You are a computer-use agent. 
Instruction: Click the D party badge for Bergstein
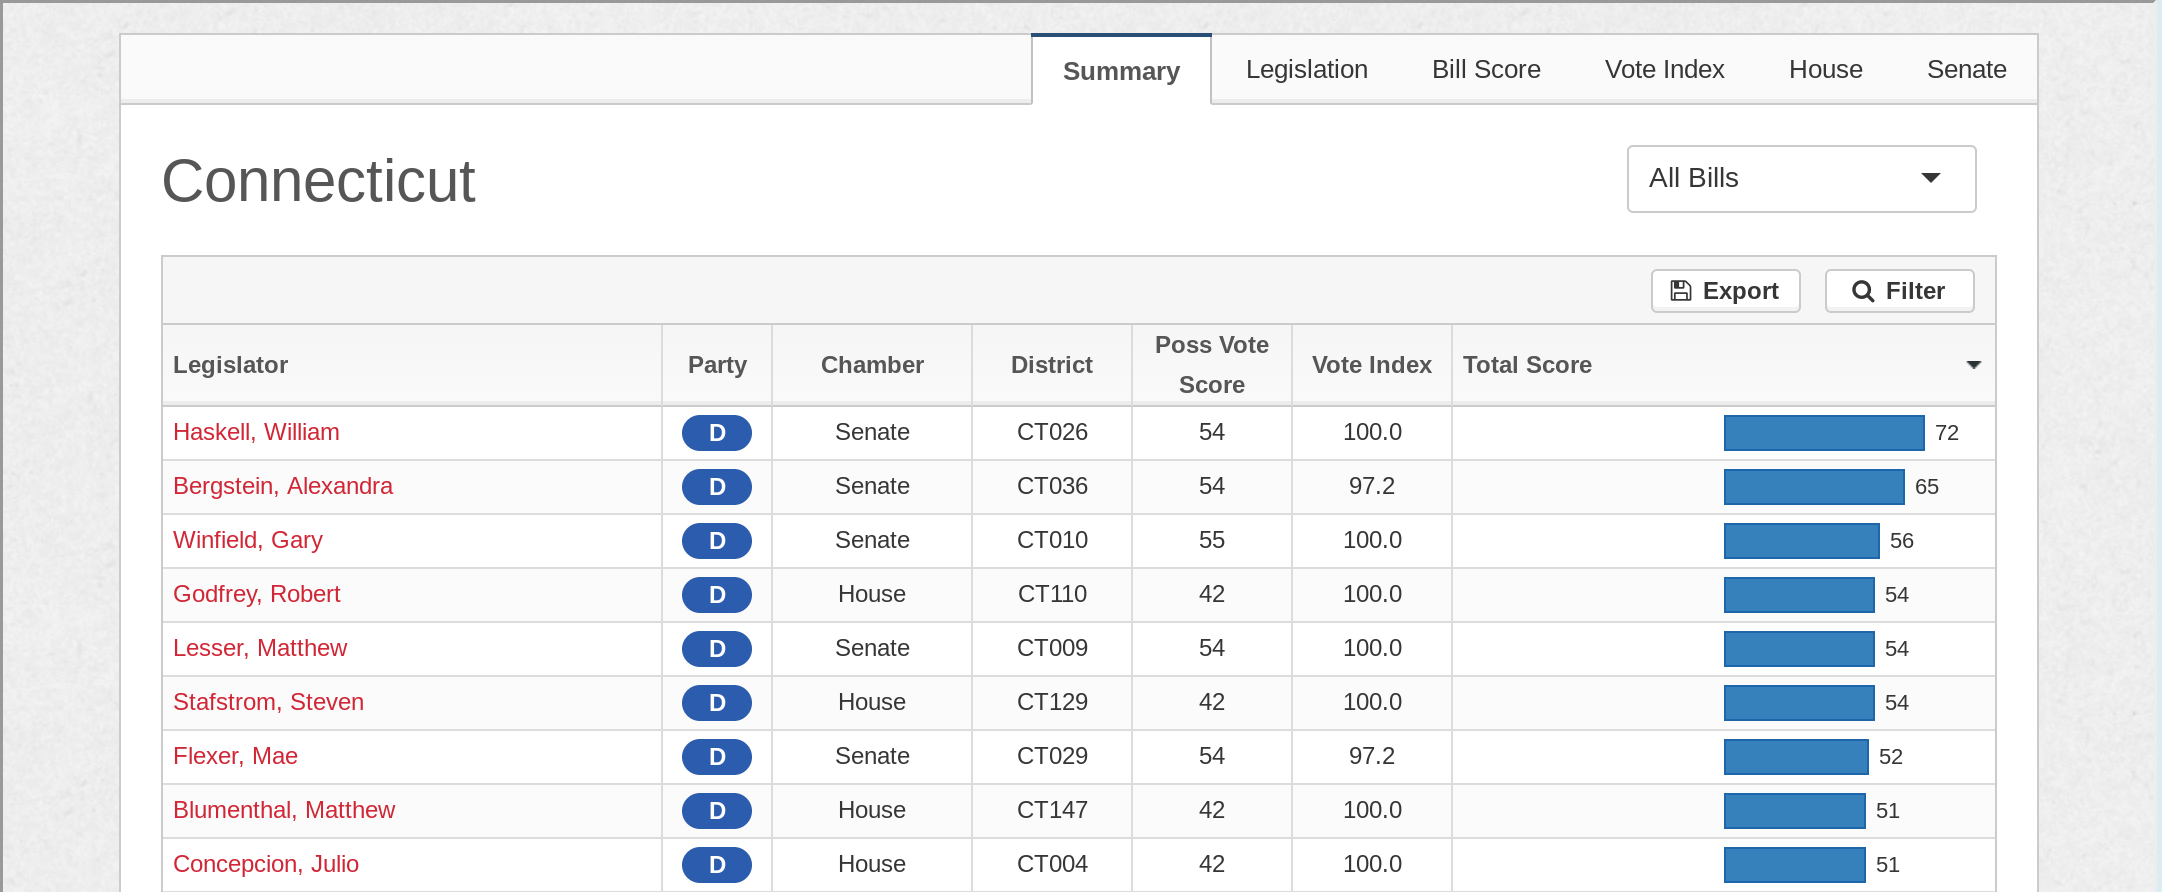click(716, 487)
